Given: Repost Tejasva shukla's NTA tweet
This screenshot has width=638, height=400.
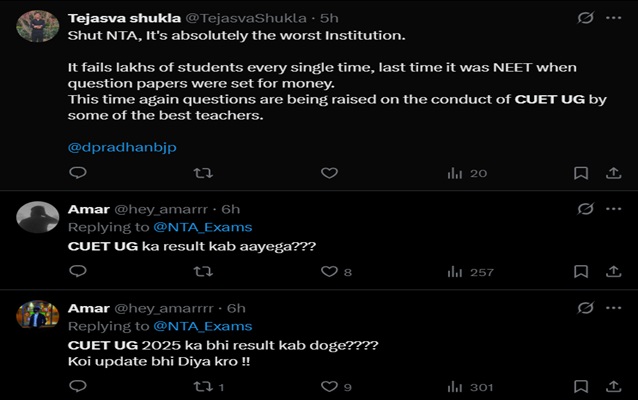Looking at the screenshot, I should tap(203, 173).
